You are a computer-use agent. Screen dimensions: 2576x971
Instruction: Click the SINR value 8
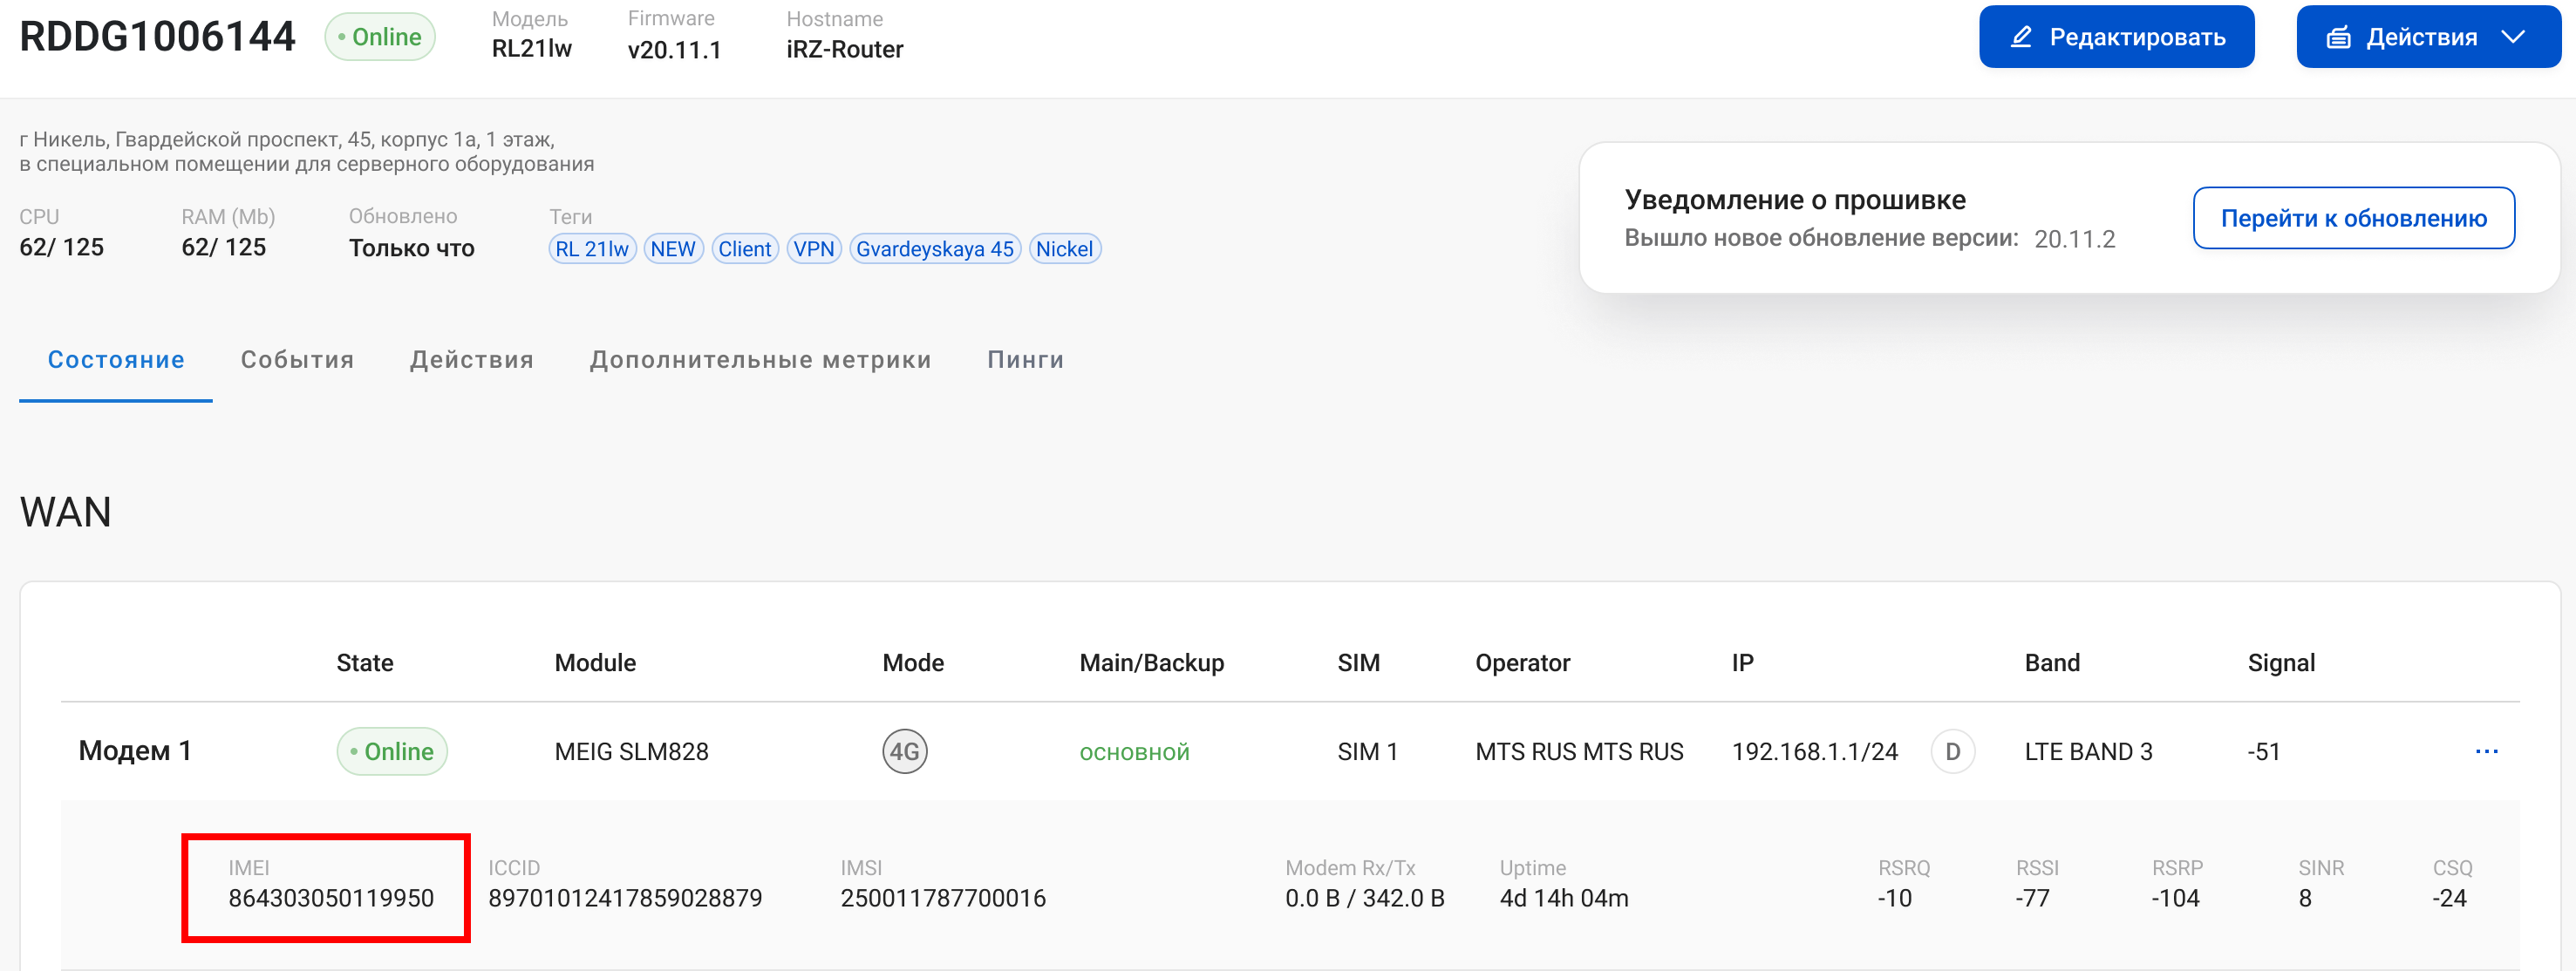[2304, 898]
